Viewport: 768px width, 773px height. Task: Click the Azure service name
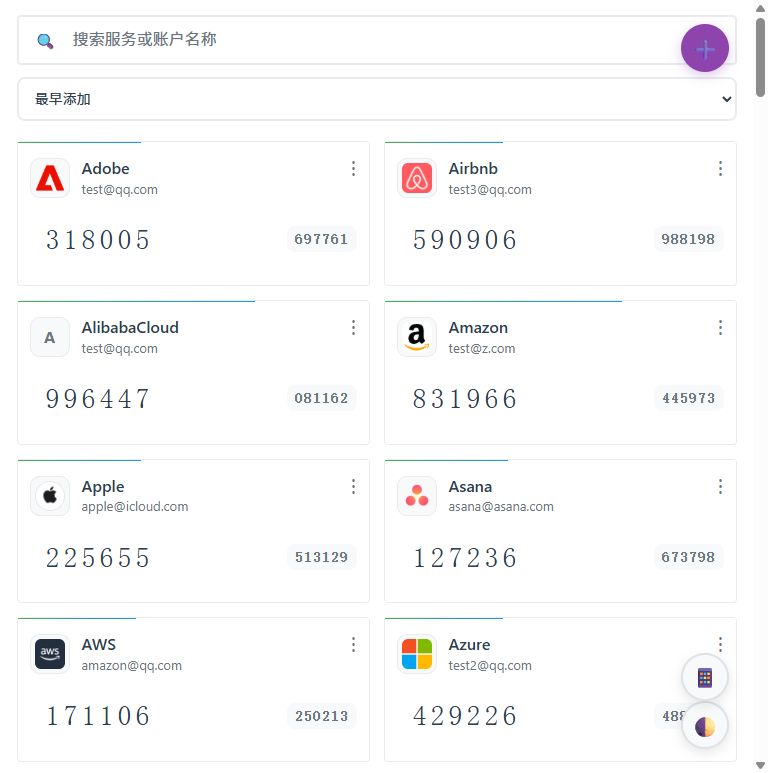(x=469, y=644)
